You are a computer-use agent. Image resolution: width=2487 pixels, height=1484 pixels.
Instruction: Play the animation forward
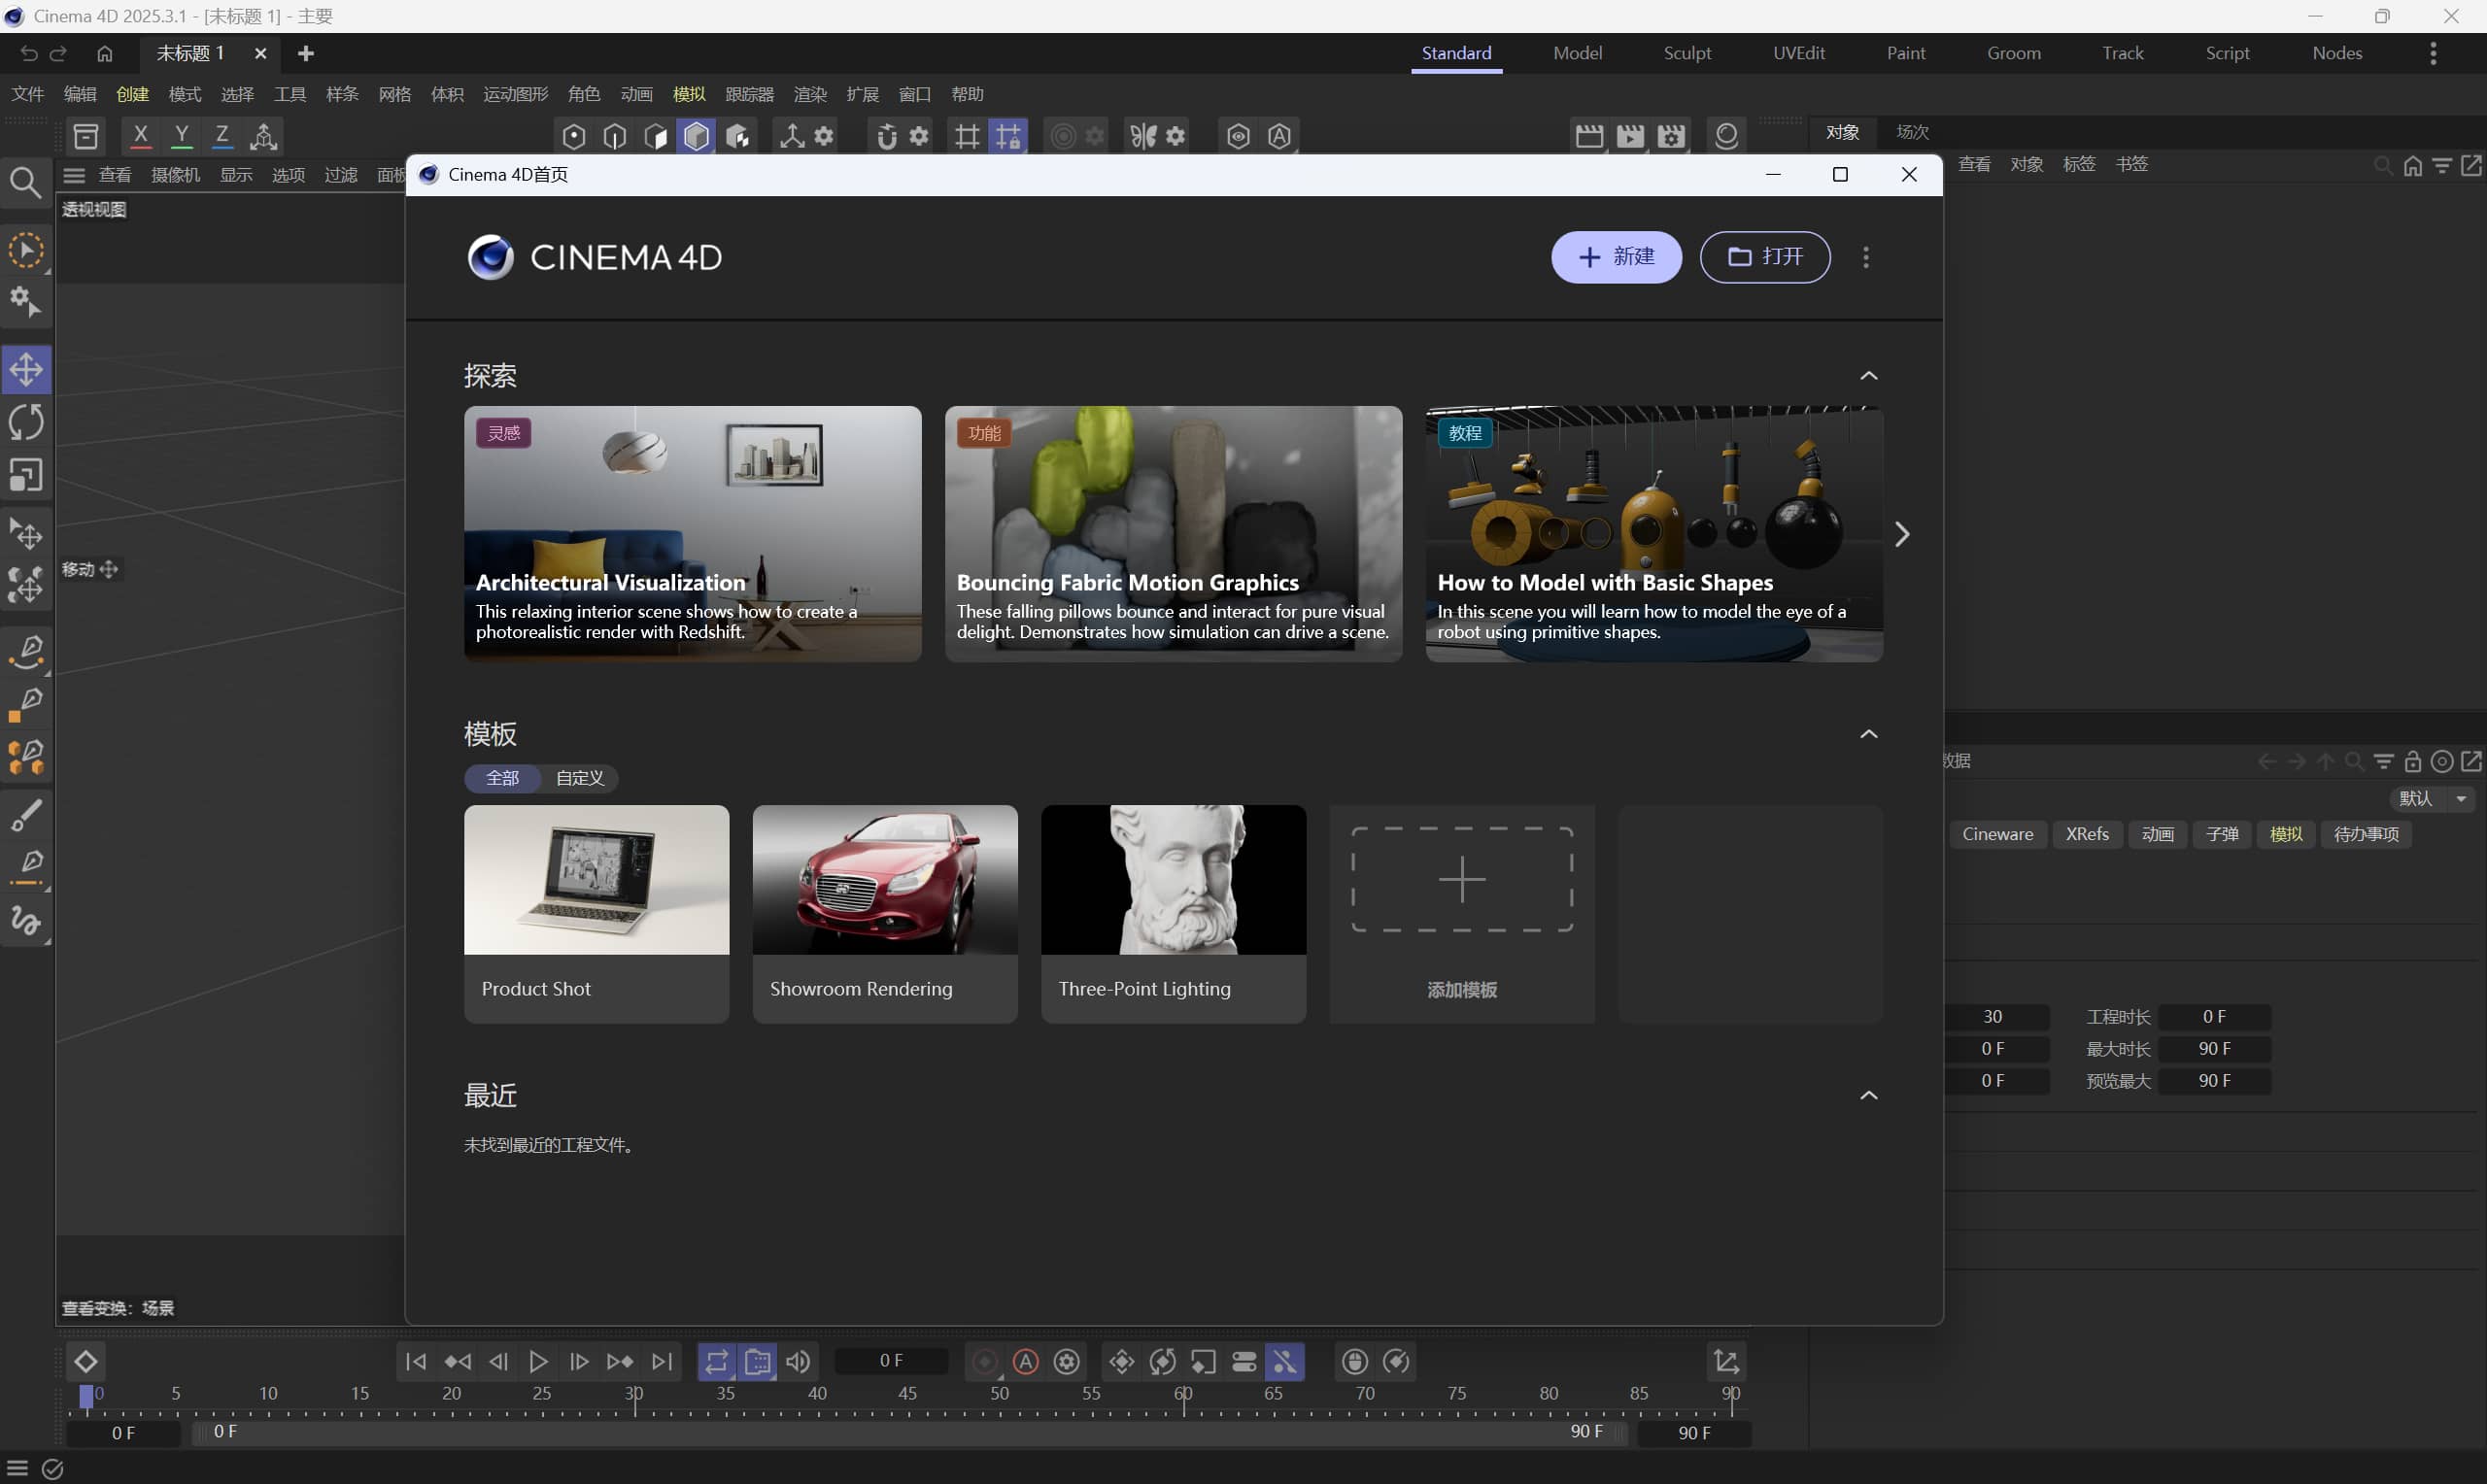pos(538,1362)
